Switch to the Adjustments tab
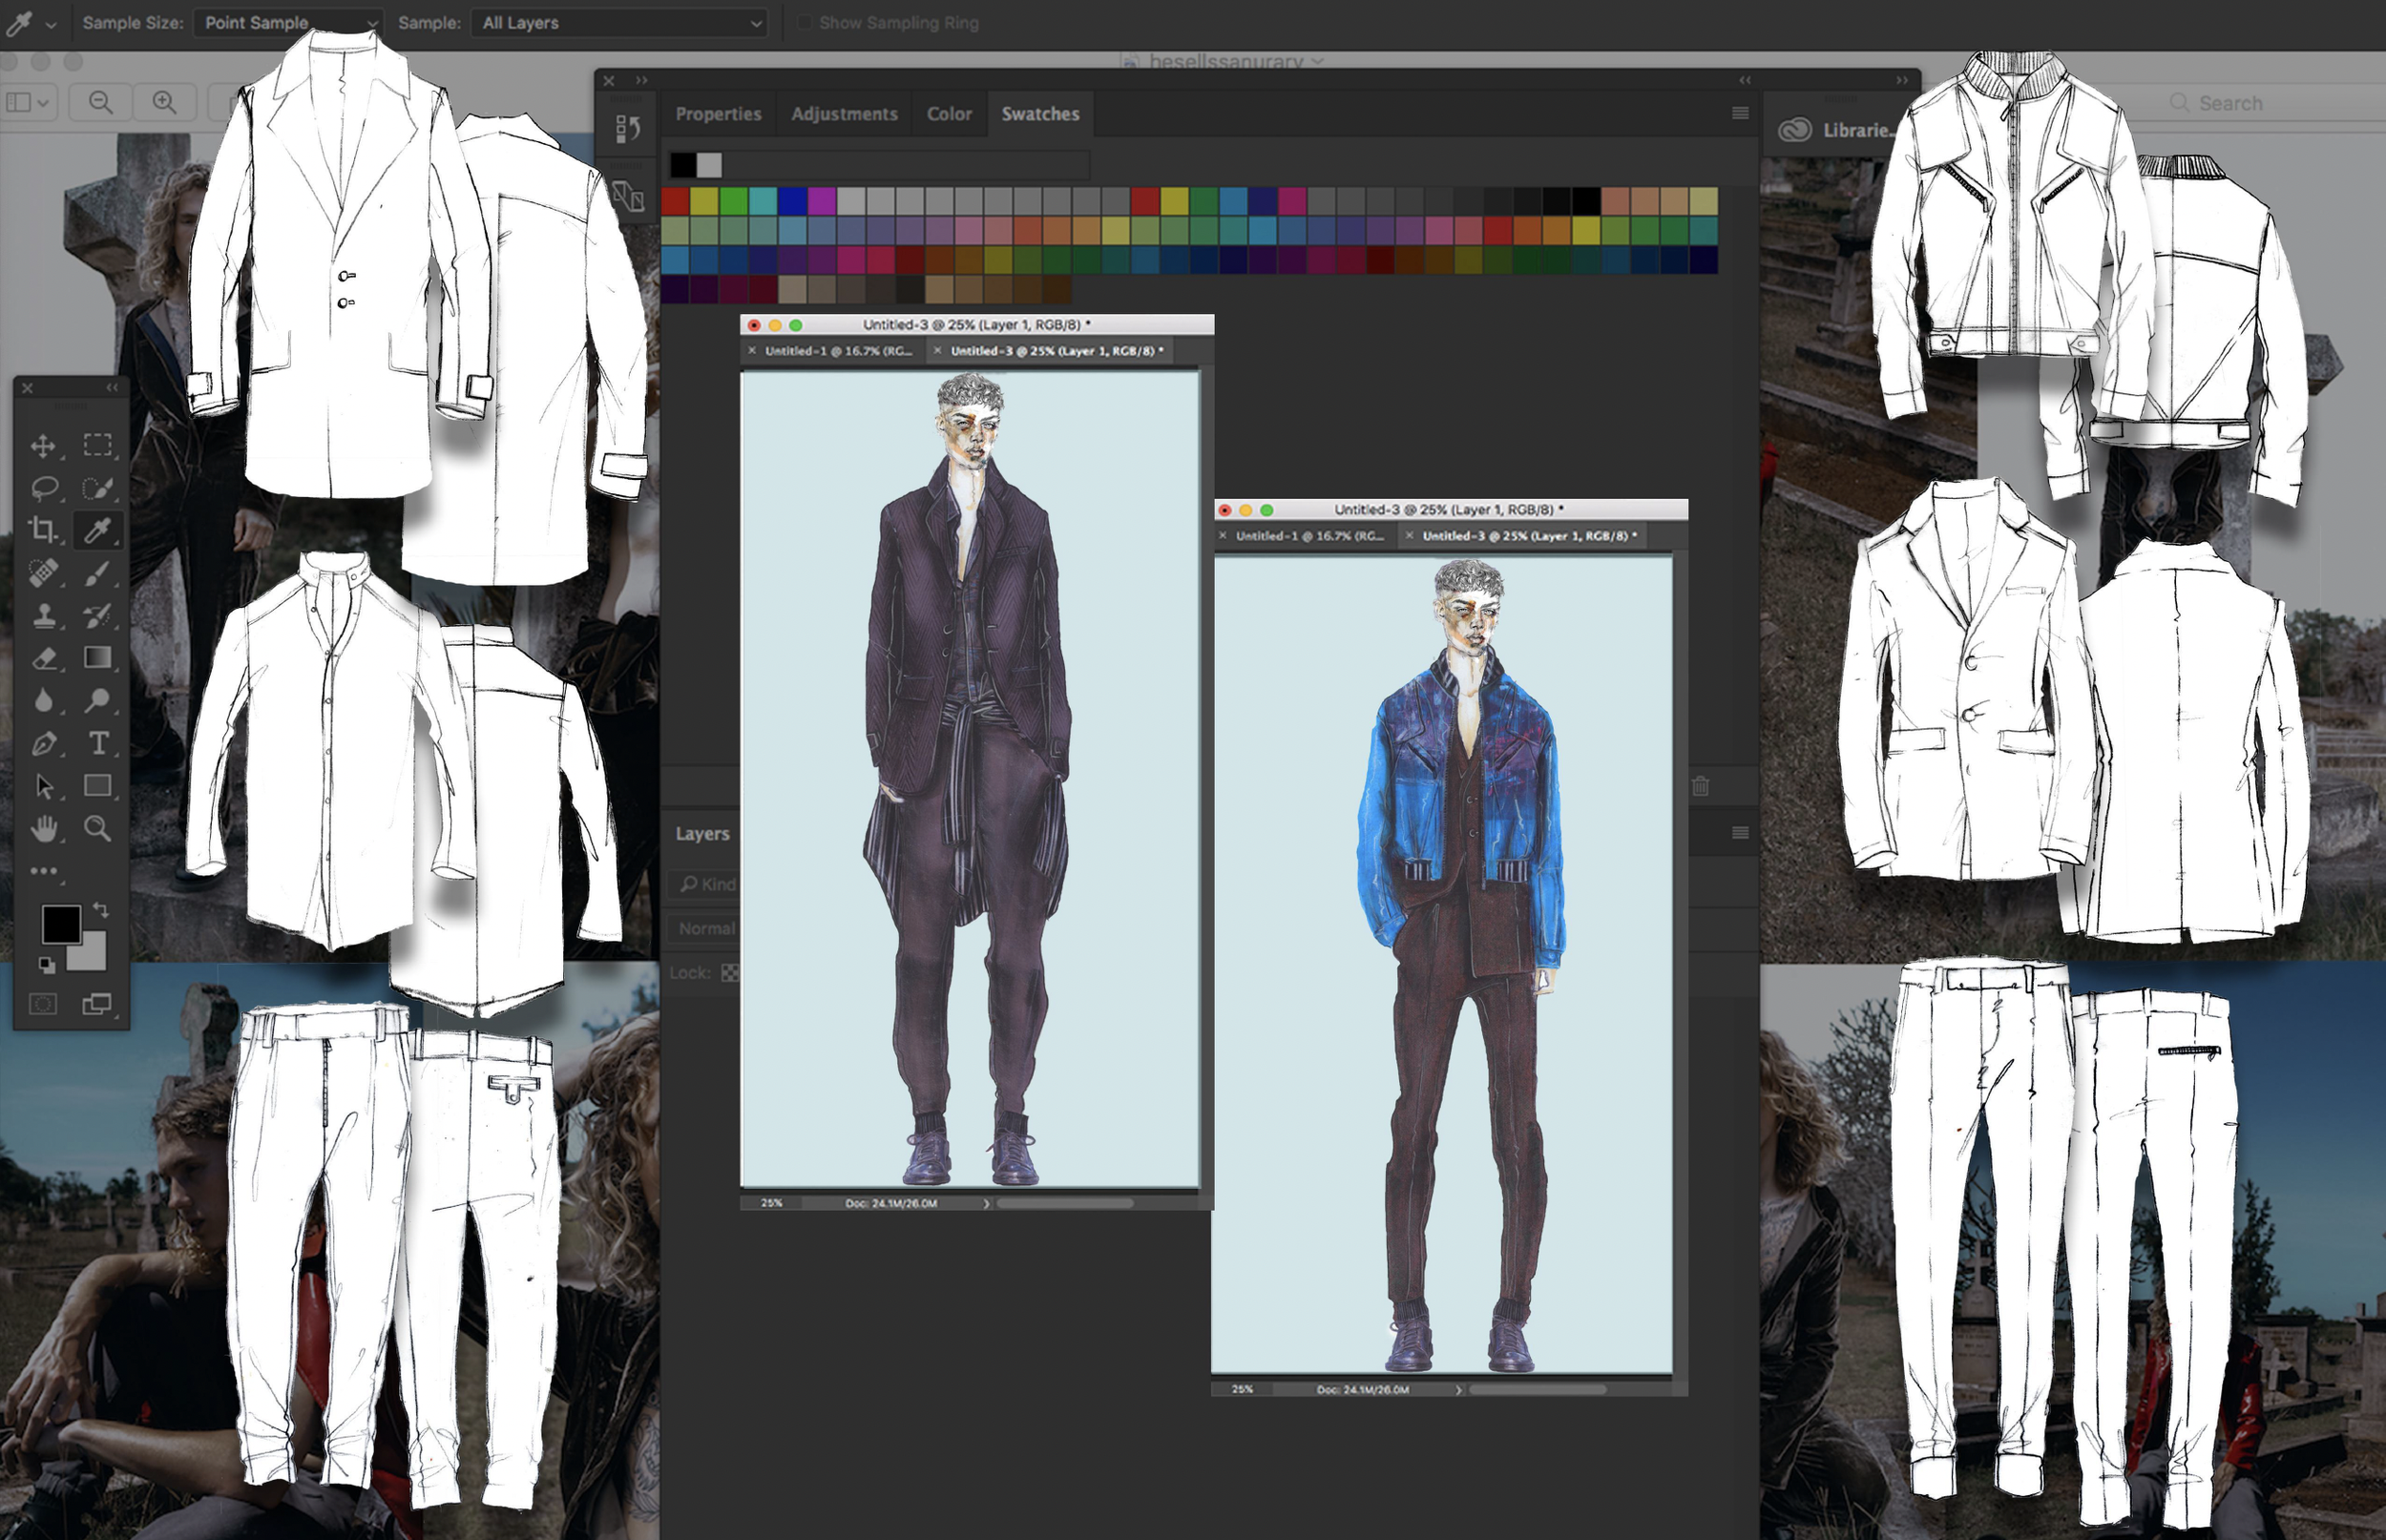Screen dimensions: 2386x1540 (x=843, y=114)
